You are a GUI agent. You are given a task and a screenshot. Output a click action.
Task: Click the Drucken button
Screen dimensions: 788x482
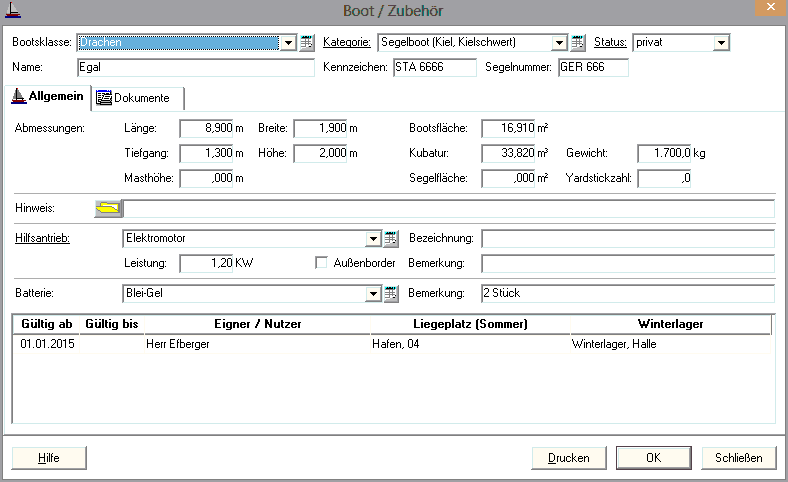click(x=568, y=458)
